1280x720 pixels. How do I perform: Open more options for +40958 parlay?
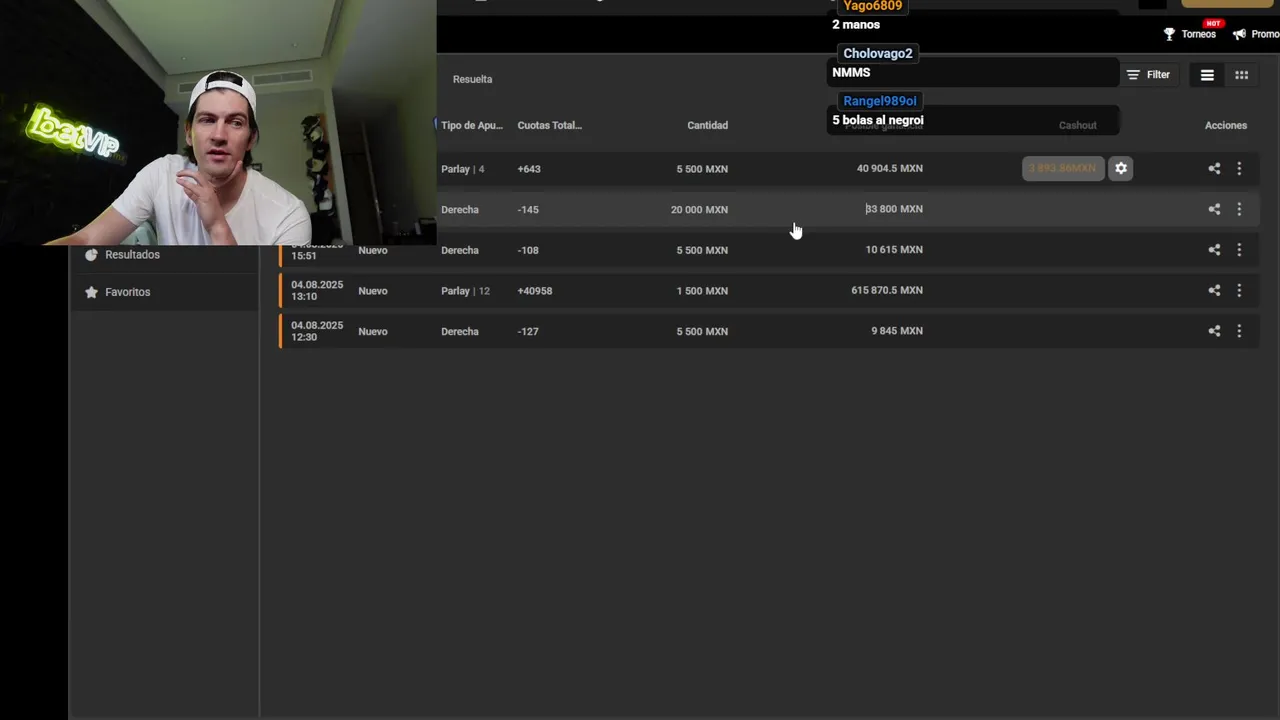[x=1239, y=290]
